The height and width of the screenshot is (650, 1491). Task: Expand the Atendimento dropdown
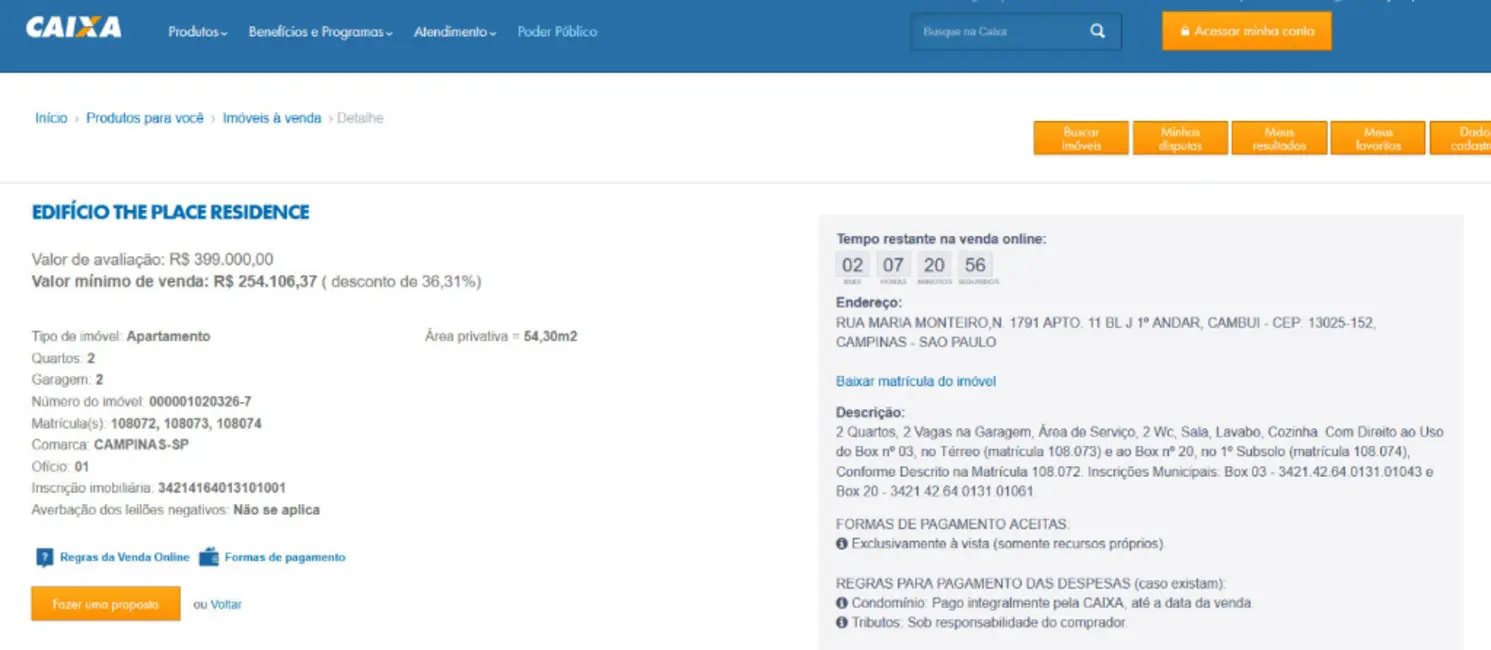point(455,31)
